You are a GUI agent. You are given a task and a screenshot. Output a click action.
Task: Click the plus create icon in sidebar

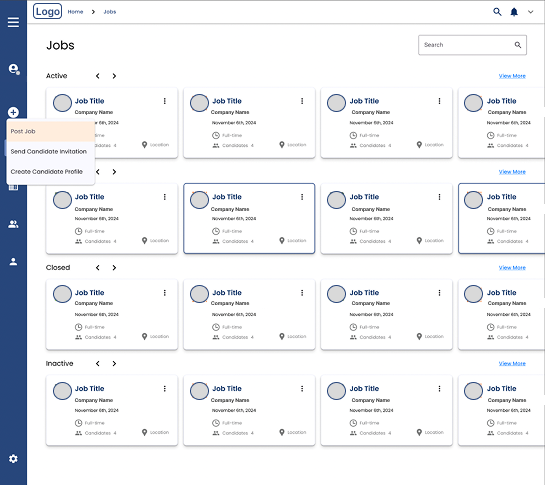tap(13, 112)
